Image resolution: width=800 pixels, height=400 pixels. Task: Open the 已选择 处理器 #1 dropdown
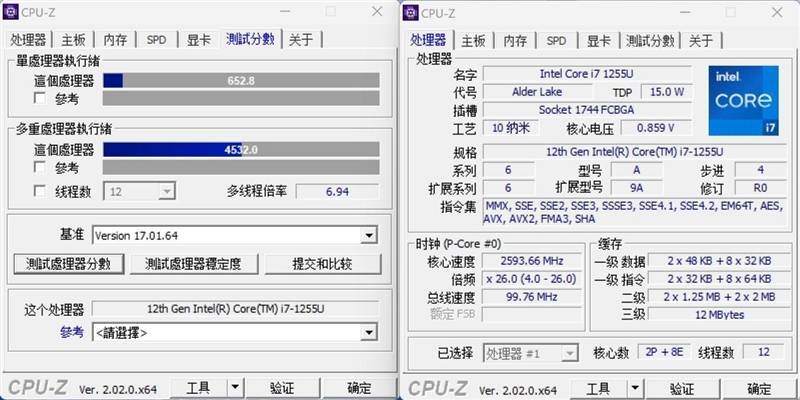point(531,353)
